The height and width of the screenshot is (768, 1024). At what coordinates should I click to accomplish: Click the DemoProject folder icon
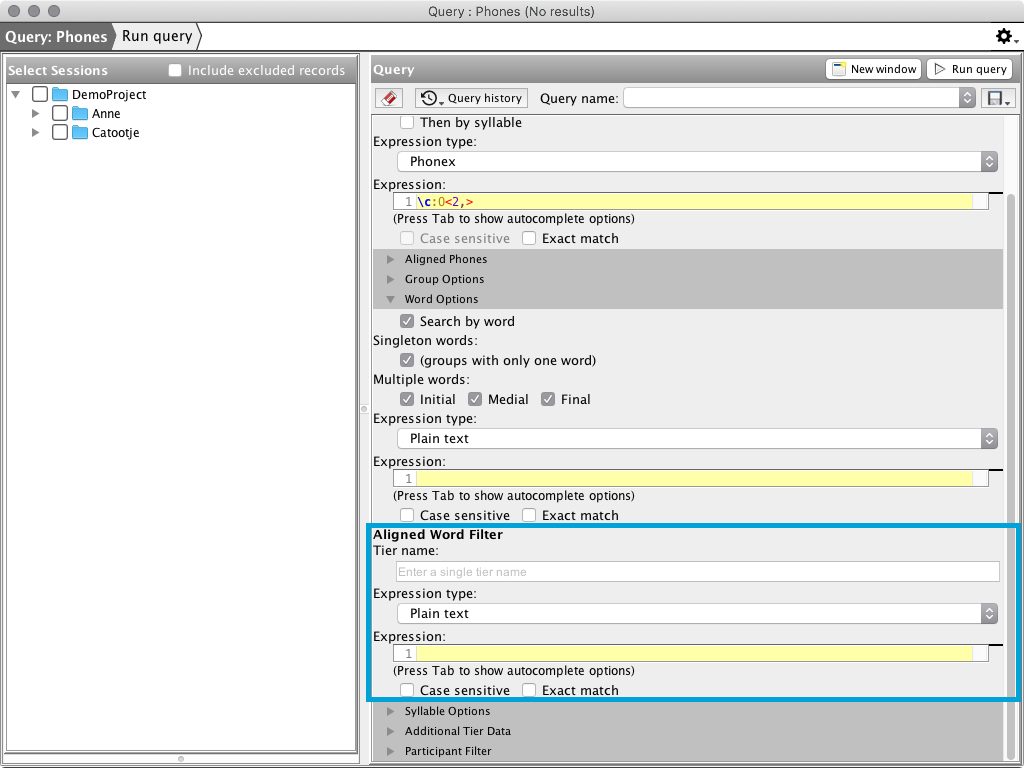click(60, 94)
